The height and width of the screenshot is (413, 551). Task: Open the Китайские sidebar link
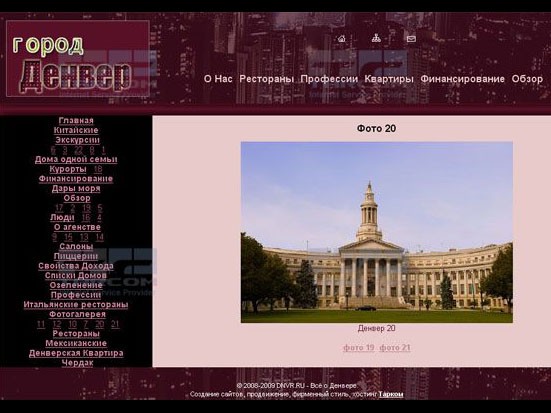76,130
